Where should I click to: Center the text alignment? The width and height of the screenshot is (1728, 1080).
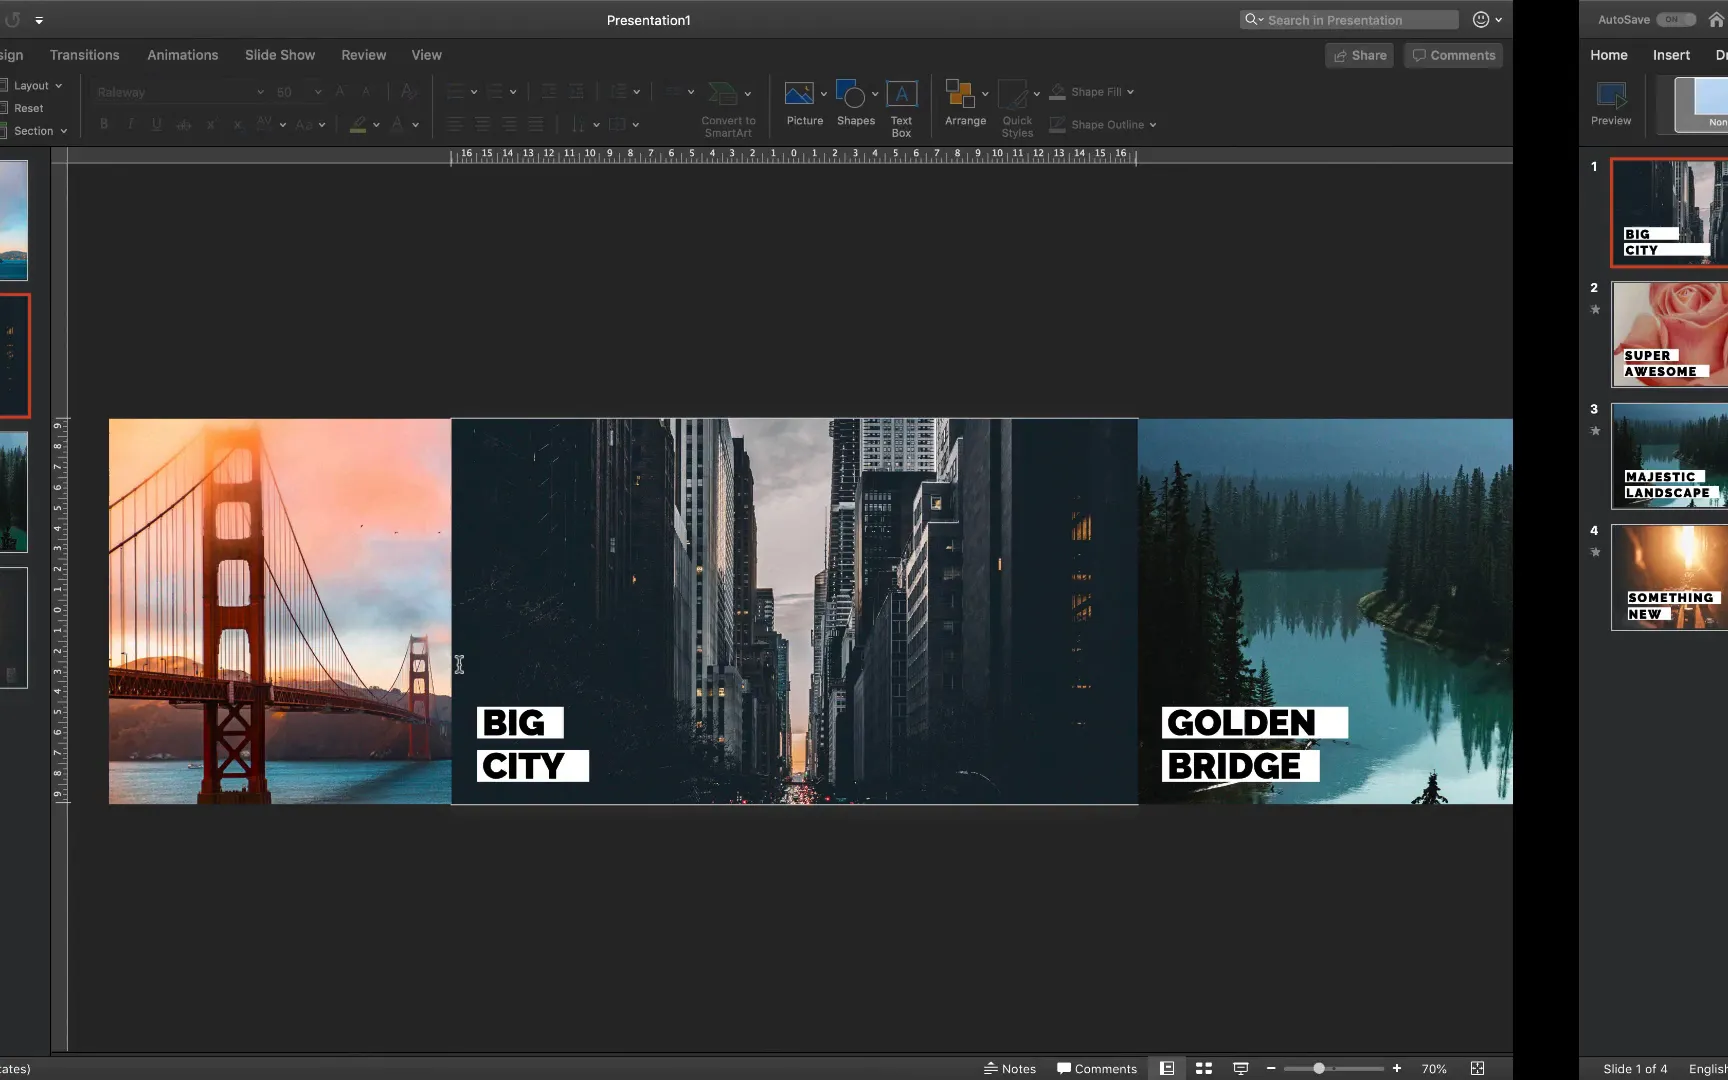[482, 124]
